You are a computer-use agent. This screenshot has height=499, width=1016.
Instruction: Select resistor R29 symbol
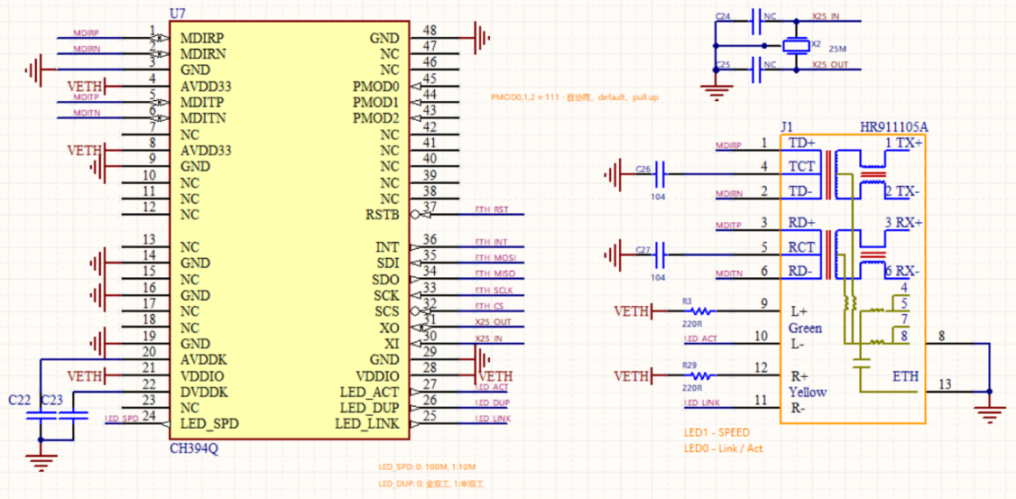tap(697, 376)
